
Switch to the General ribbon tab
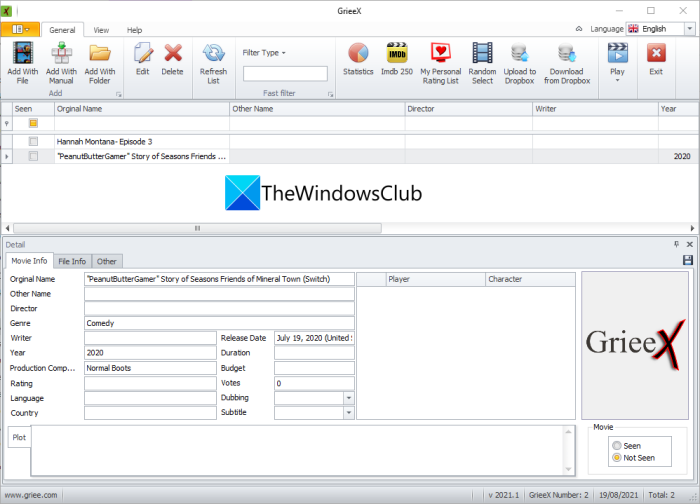(x=62, y=30)
